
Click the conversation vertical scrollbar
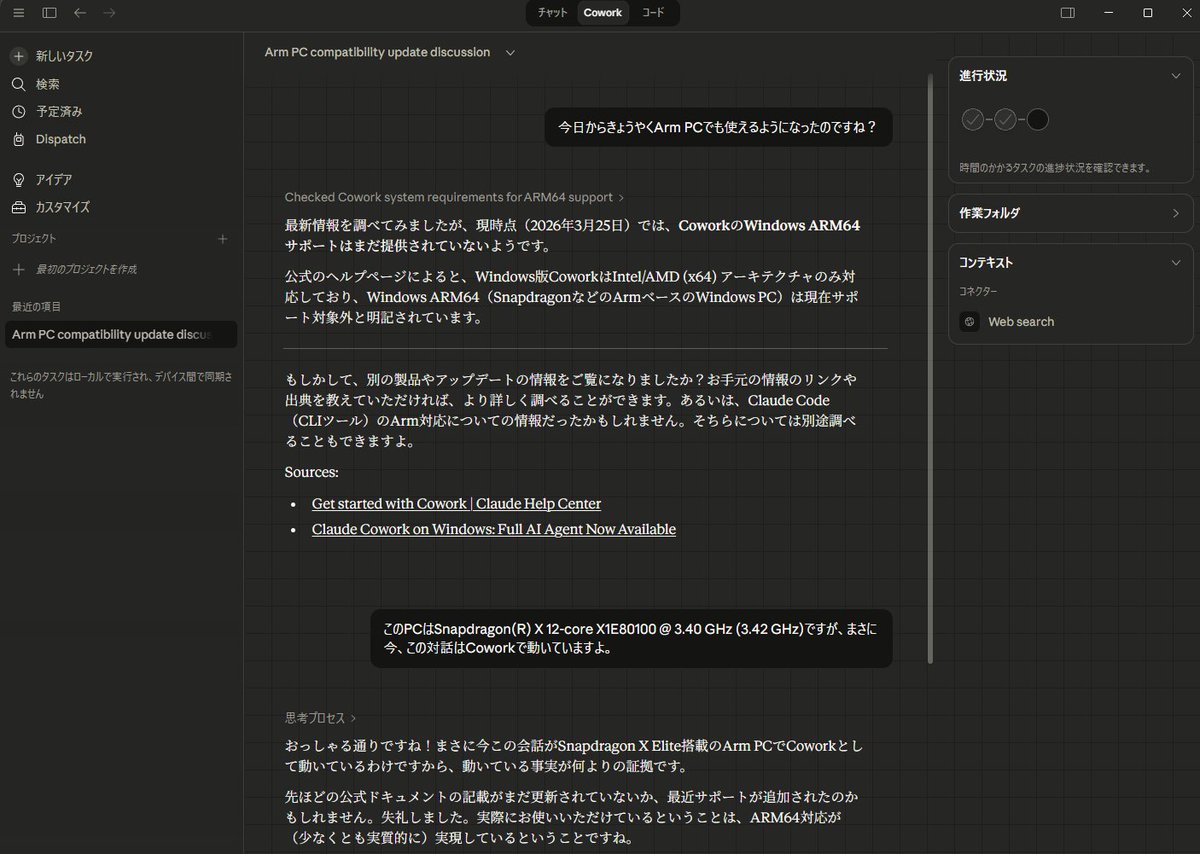click(x=931, y=368)
